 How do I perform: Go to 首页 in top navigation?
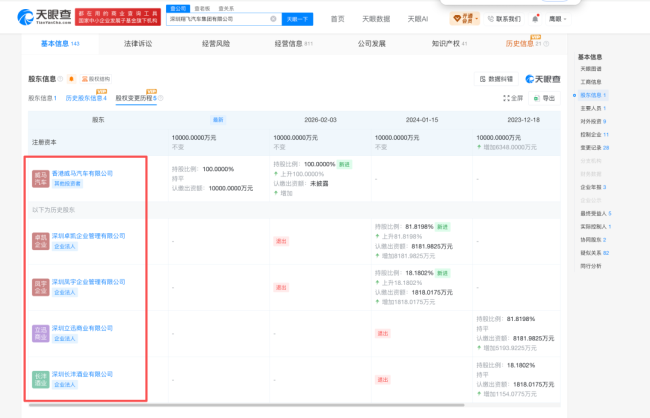click(x=337, y=19)
